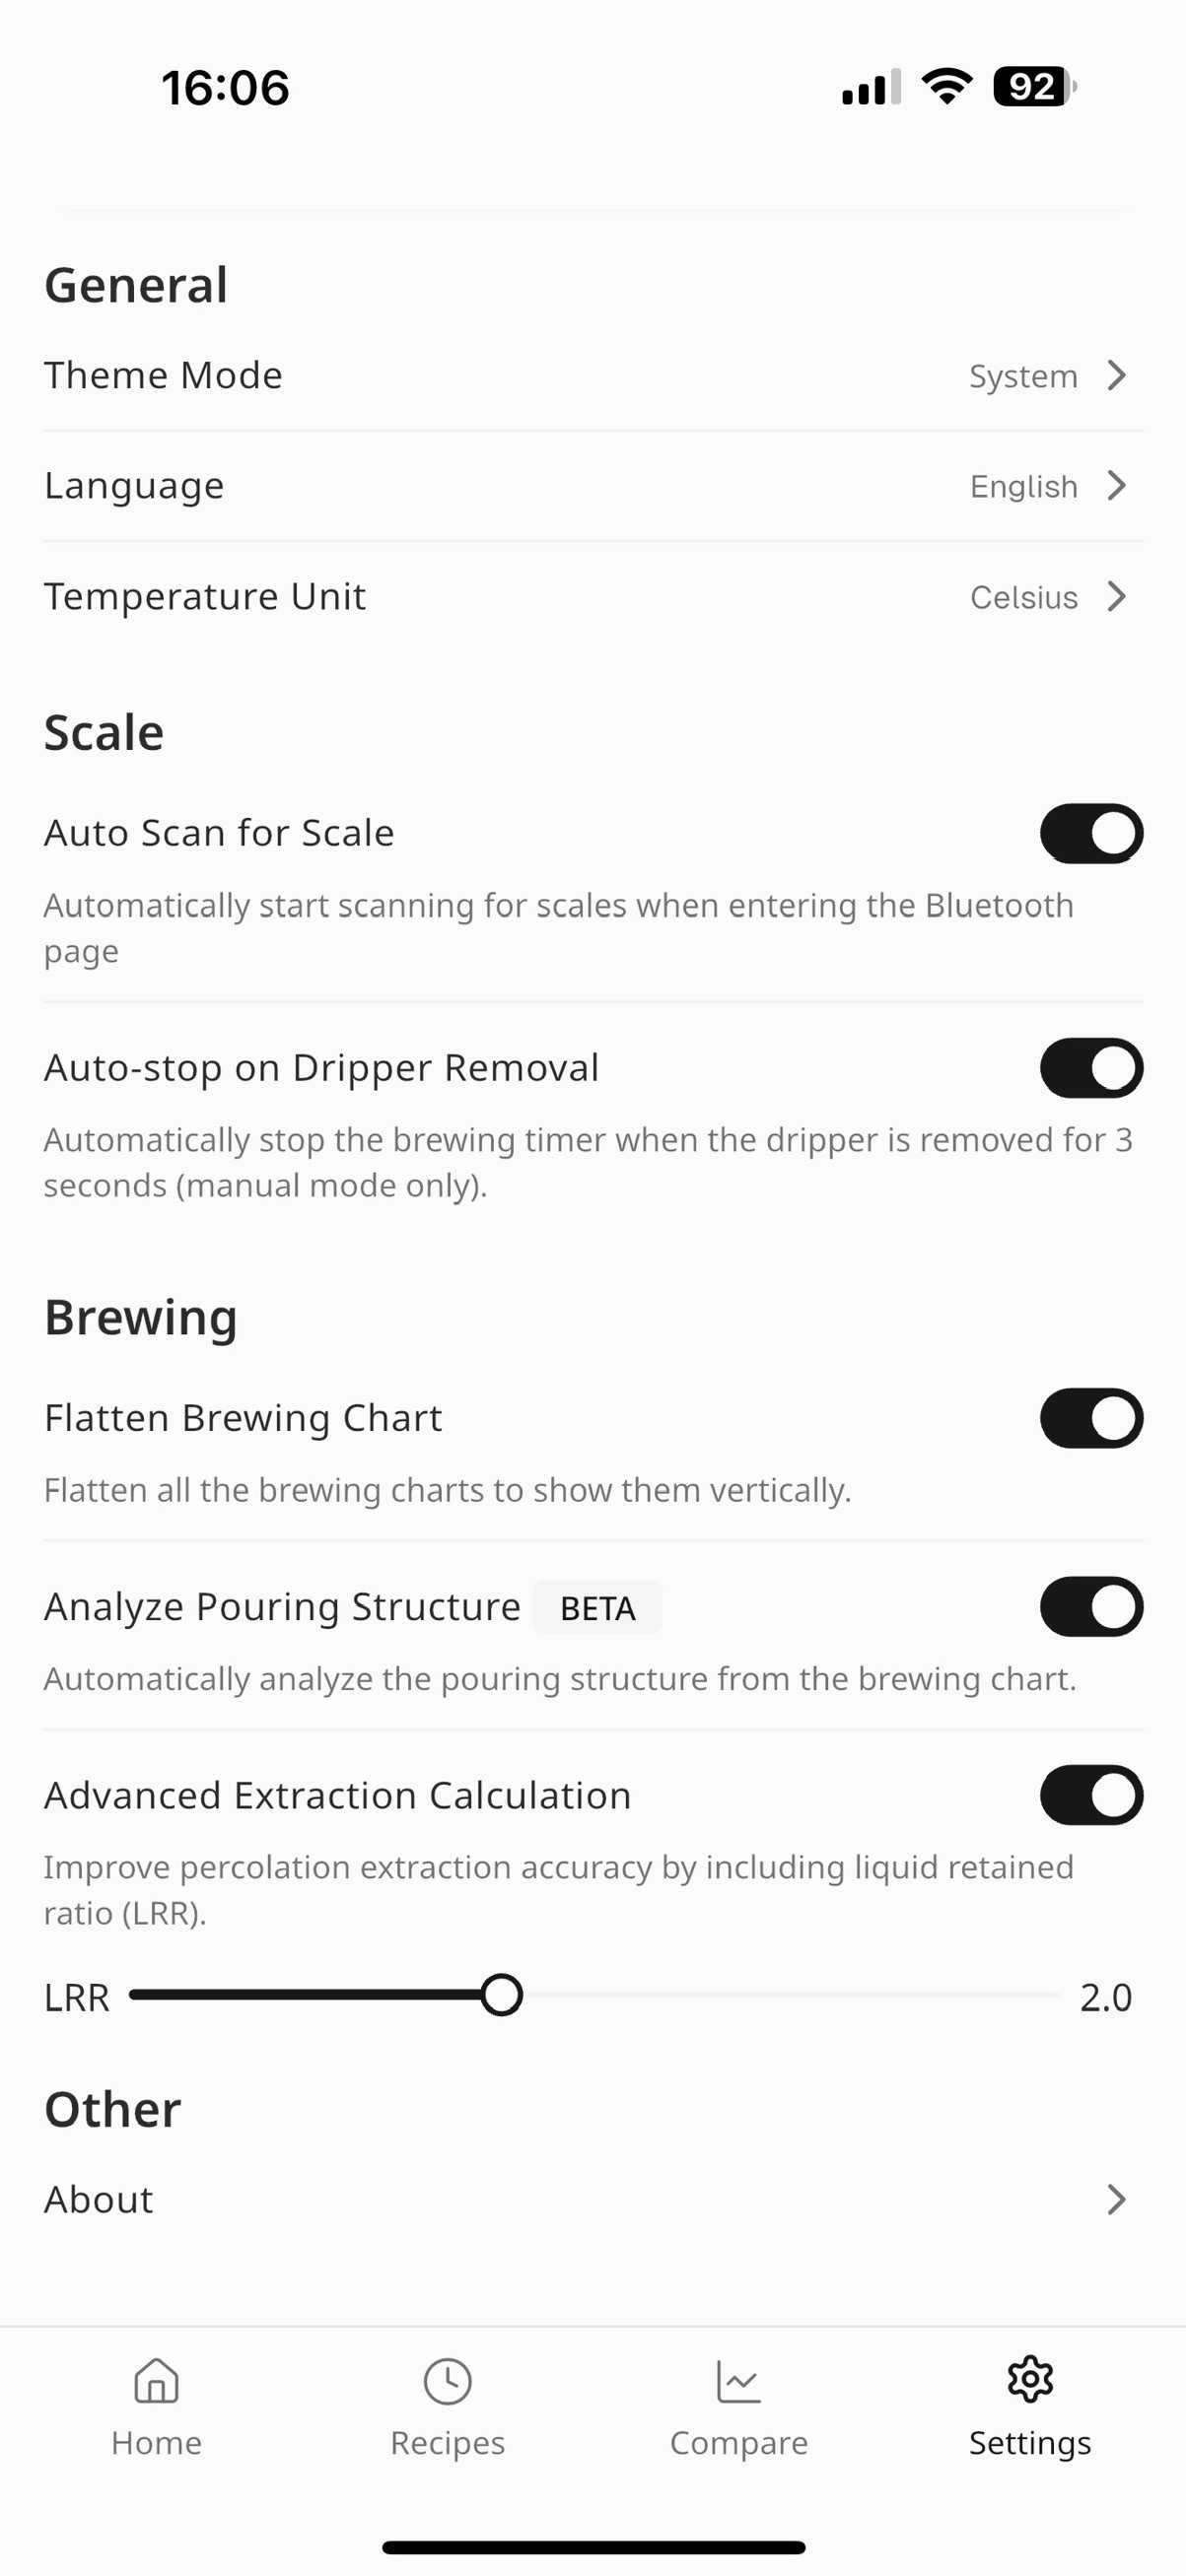Viewport: 1186px width, 2576px height.
Task: Tap the Settings gear icon
Action: tap(1029, 2382)
